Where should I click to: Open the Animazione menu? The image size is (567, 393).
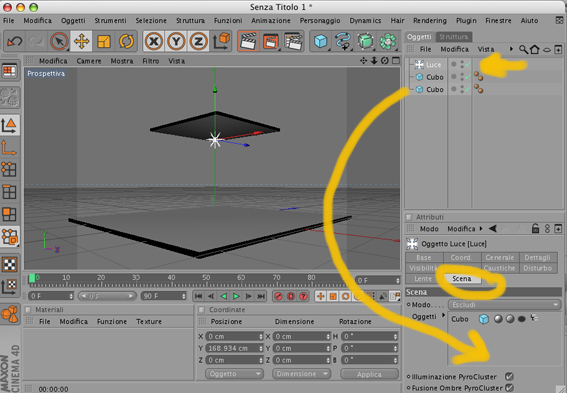click(271, 21)
